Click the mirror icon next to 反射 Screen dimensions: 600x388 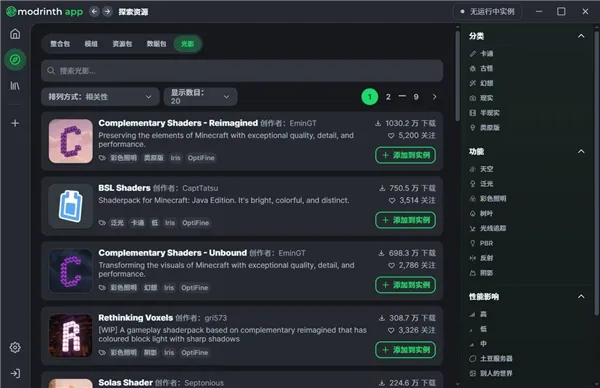coord(473,258)
